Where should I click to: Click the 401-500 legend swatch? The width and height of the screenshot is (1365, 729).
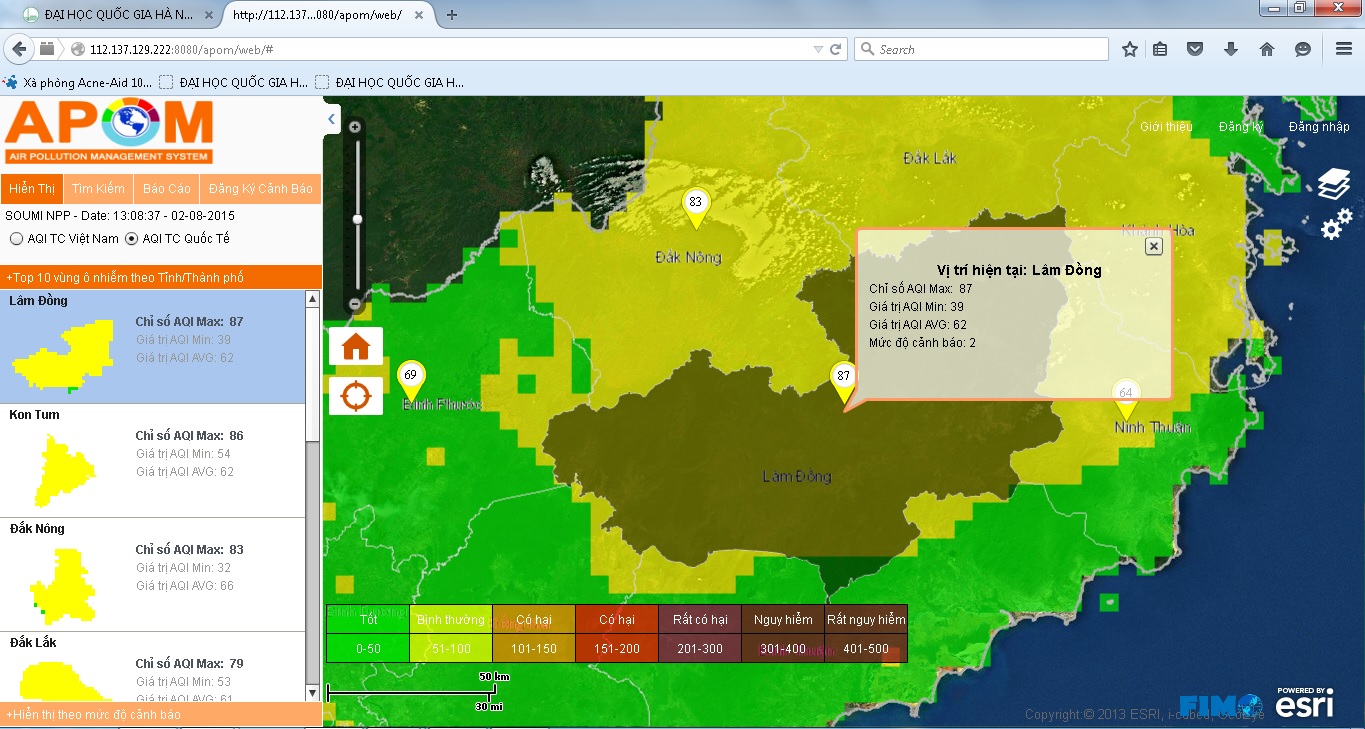866,648
